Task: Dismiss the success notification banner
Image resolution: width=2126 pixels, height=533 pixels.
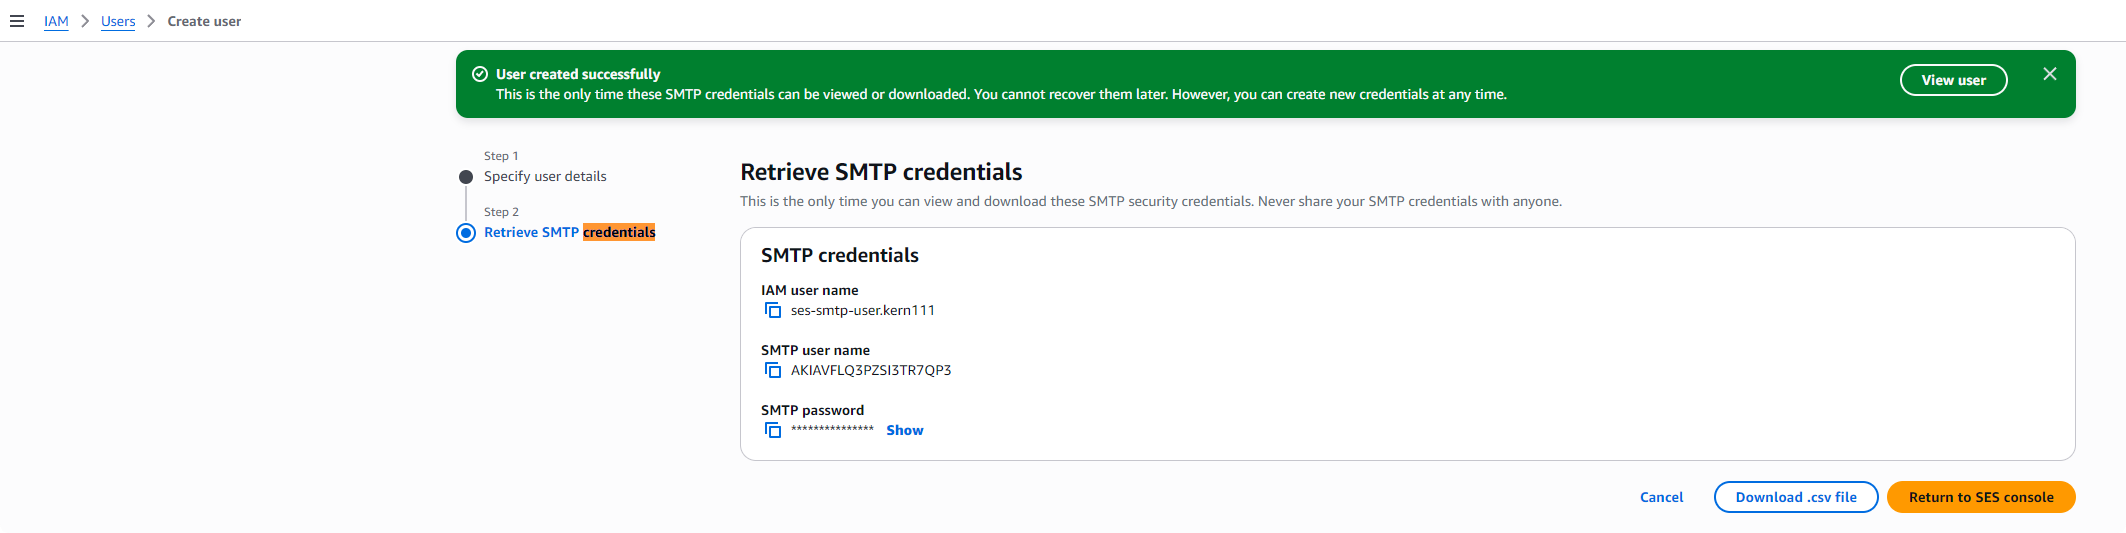Action: pyautogui.click(x=2050, y=74)
